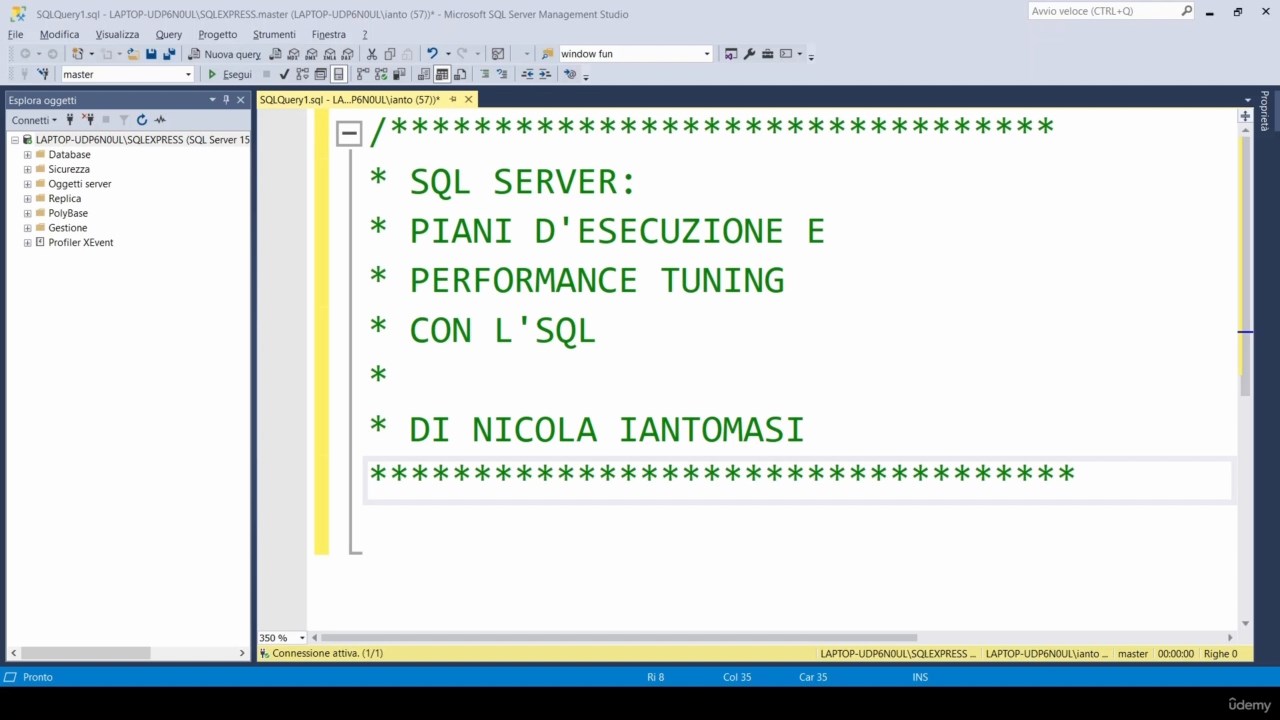Open the Strumenti menu
Screen dimensions: 1280x720
click(x=274, y=34)
